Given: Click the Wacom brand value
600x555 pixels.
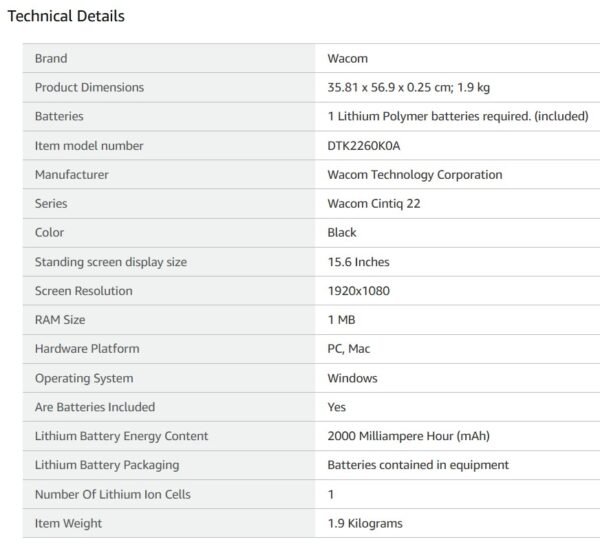Looking at the screenshot, I should 347,58.
